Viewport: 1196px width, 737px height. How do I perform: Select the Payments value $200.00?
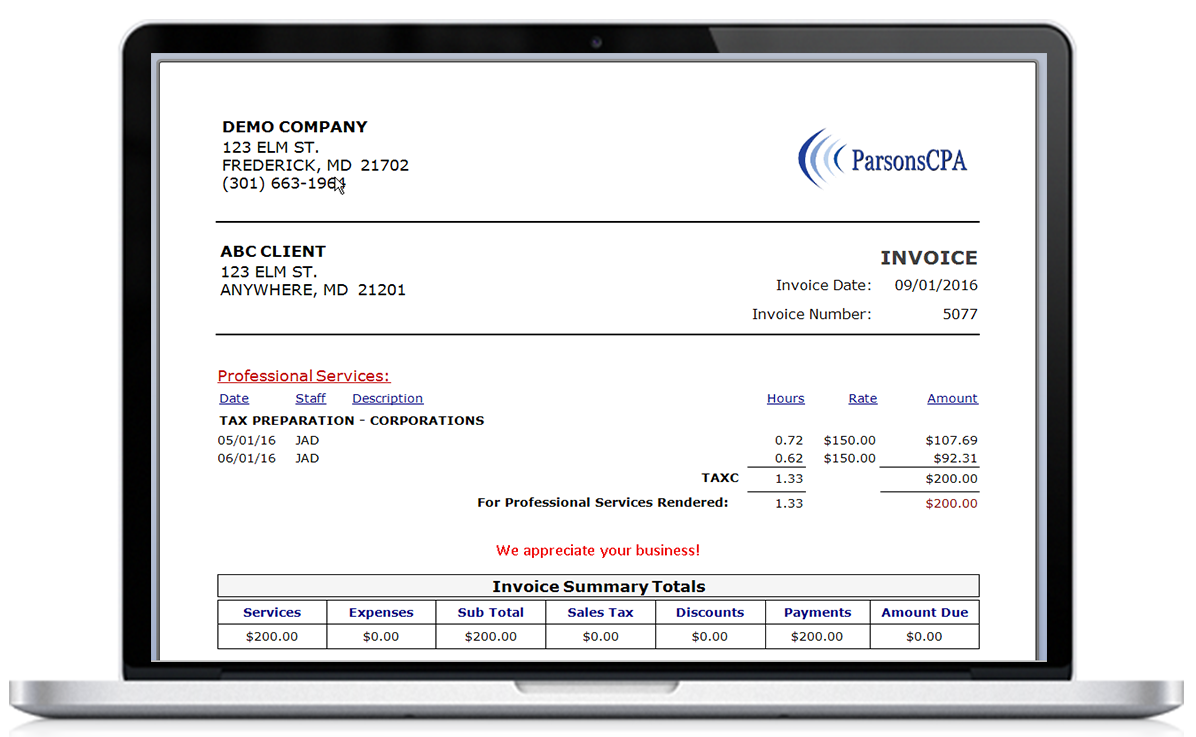click(817, 635)
